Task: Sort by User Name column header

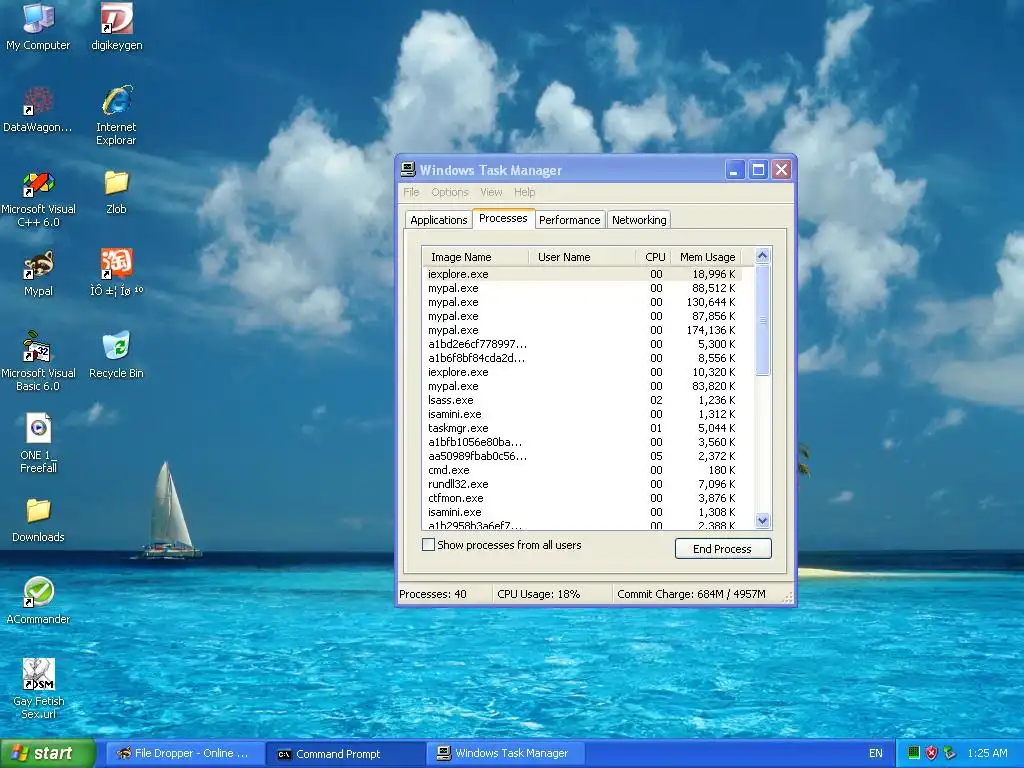Action: tap(582, 257)
